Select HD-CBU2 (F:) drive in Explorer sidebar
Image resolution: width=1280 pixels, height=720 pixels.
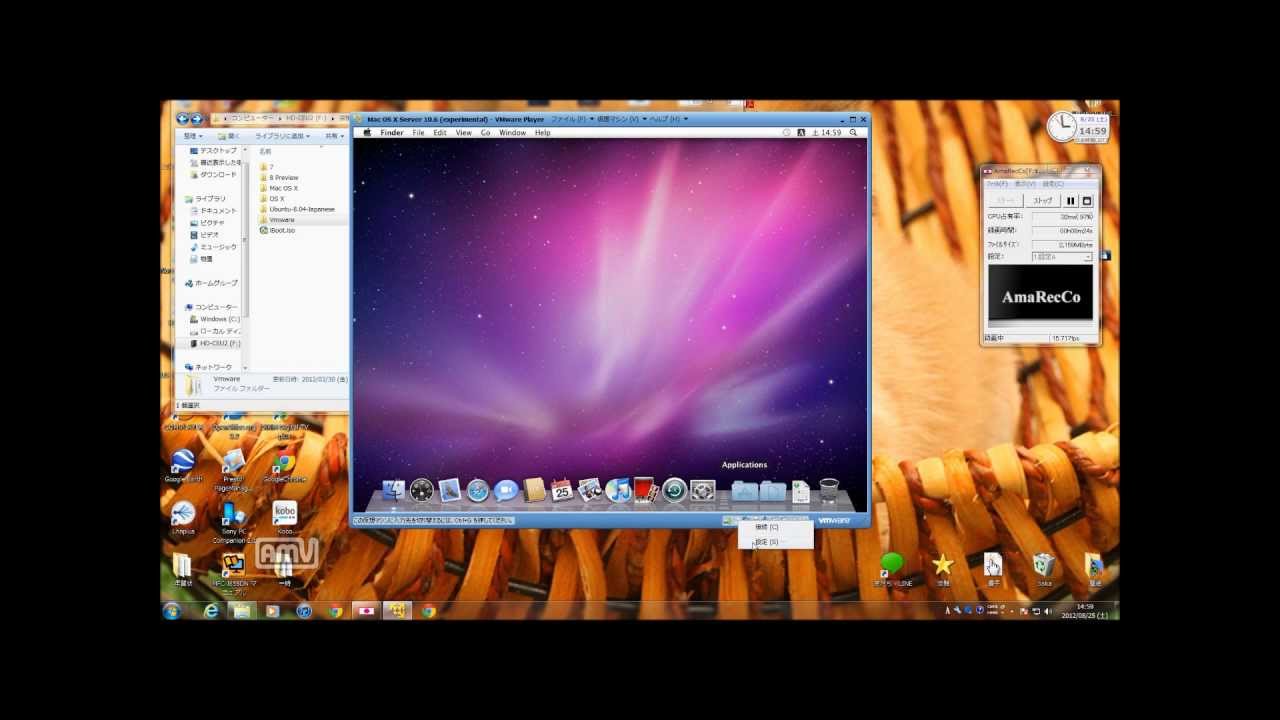tap(215, 343)
